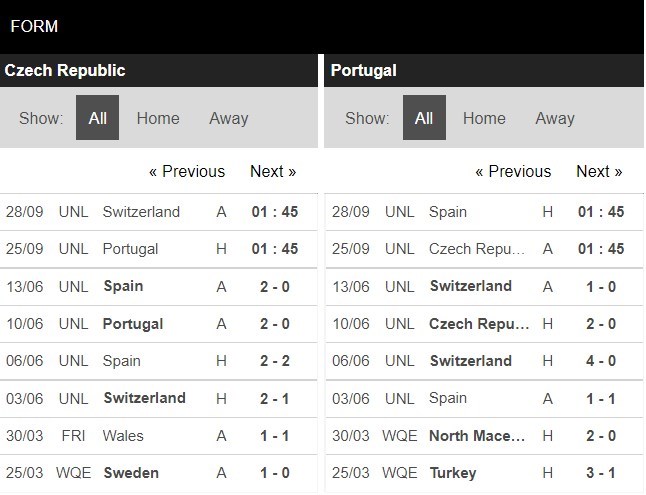Show All matches for Czech Republic
The height and width of the screenshot is (495, 646).
click(x=97, y=118)
